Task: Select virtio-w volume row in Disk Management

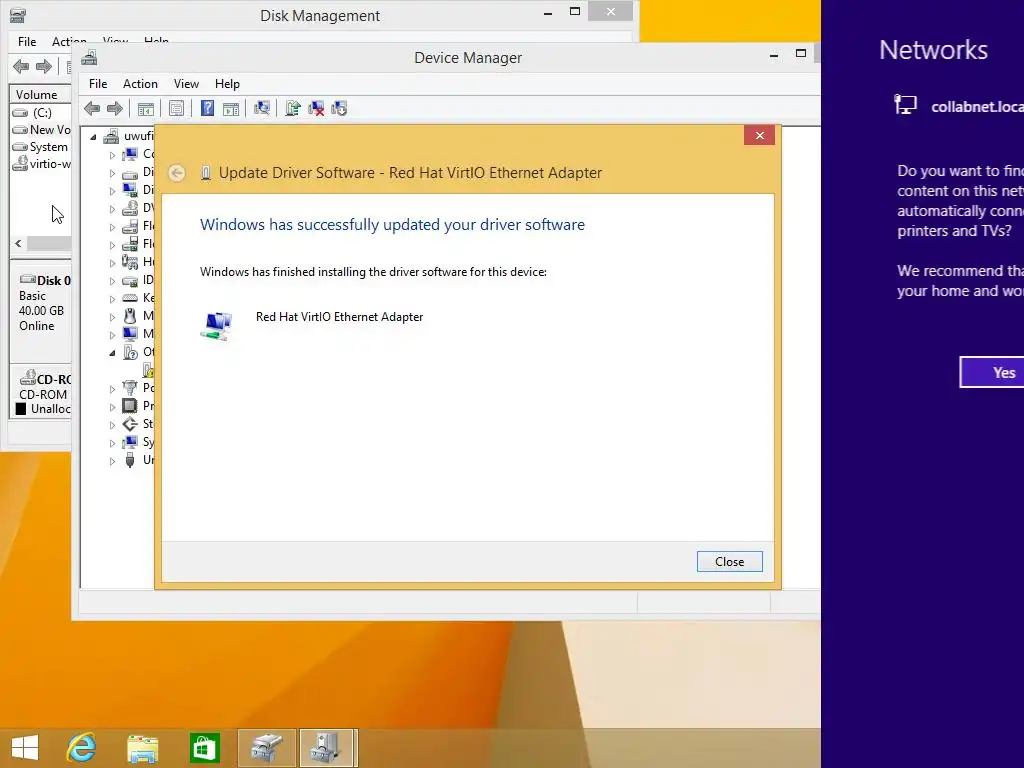Action: 41,164
